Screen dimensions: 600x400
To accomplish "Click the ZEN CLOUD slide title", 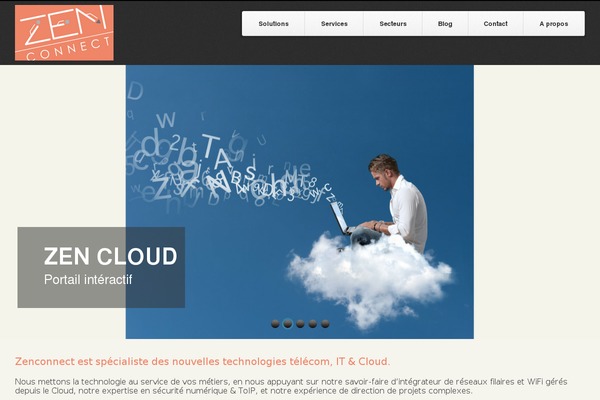I will [110, 256].
